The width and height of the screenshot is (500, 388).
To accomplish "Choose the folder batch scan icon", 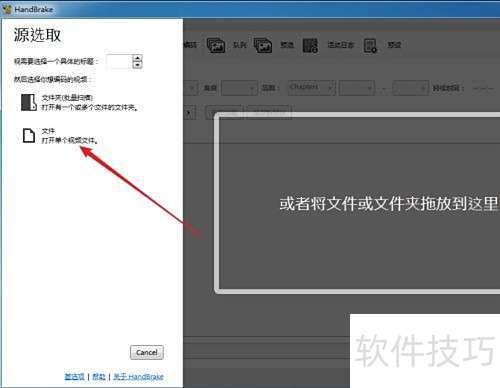I will (29, 102).
